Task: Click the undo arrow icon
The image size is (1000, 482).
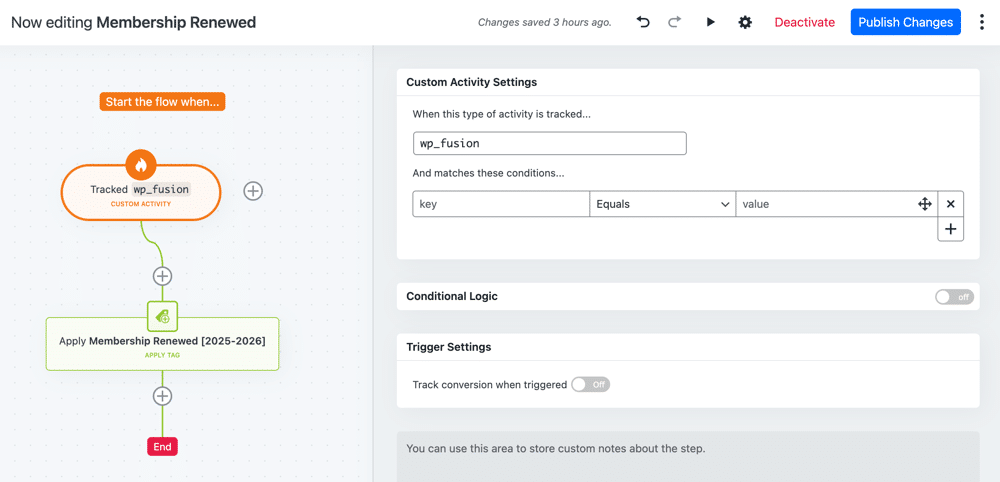Action: [x=643, y=22]
